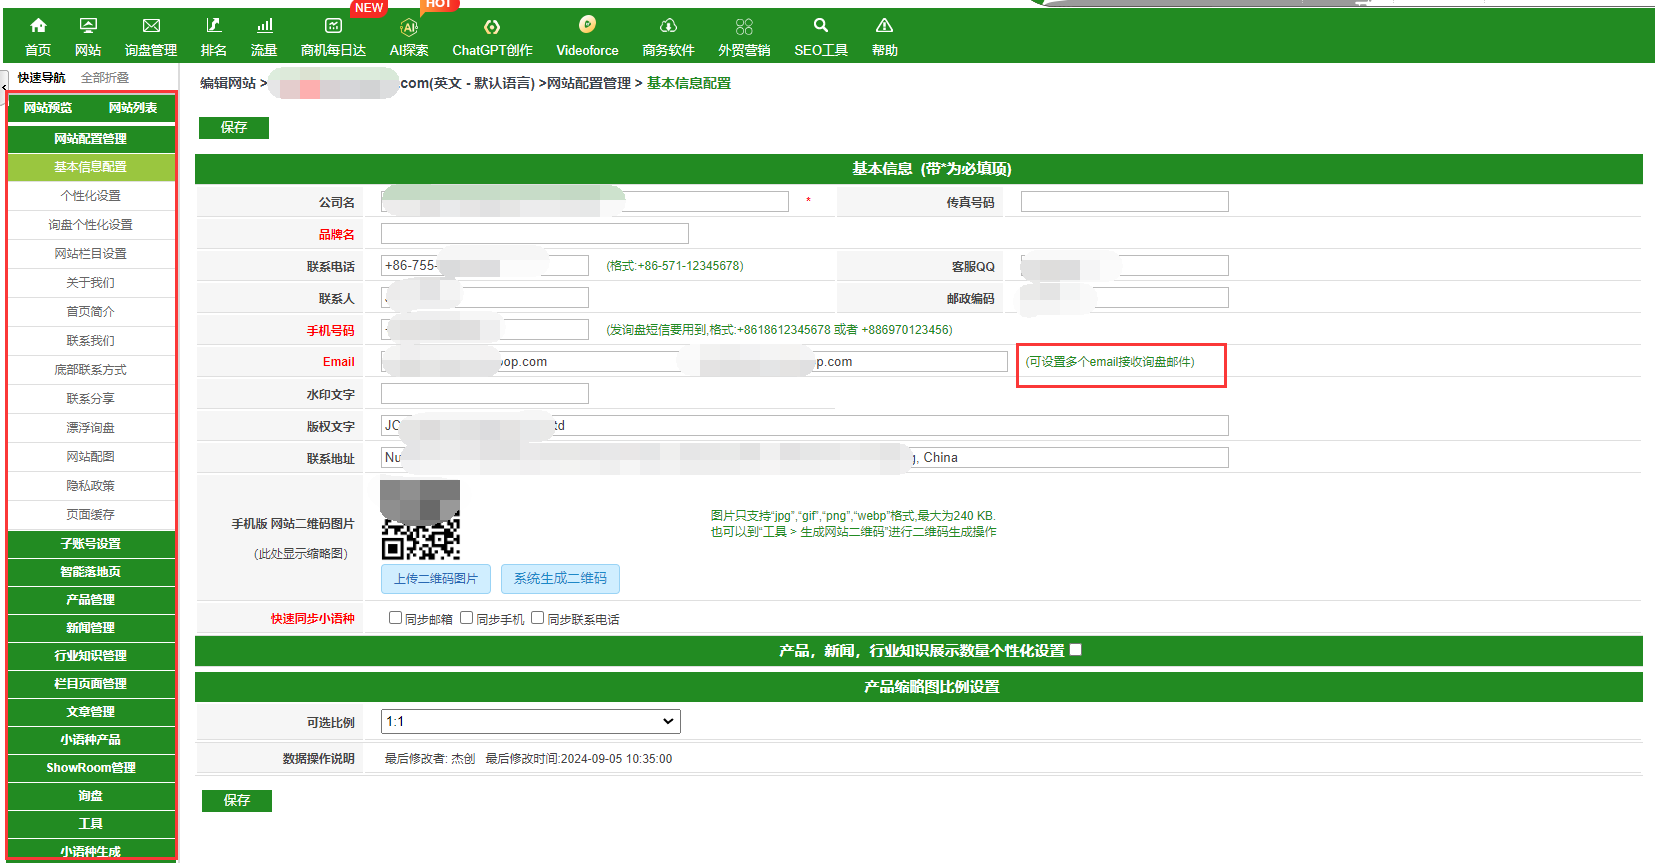Open the 可选比例 1:1 dropdown
Screen dimensions: 1655x863
[x=531, y=721]
